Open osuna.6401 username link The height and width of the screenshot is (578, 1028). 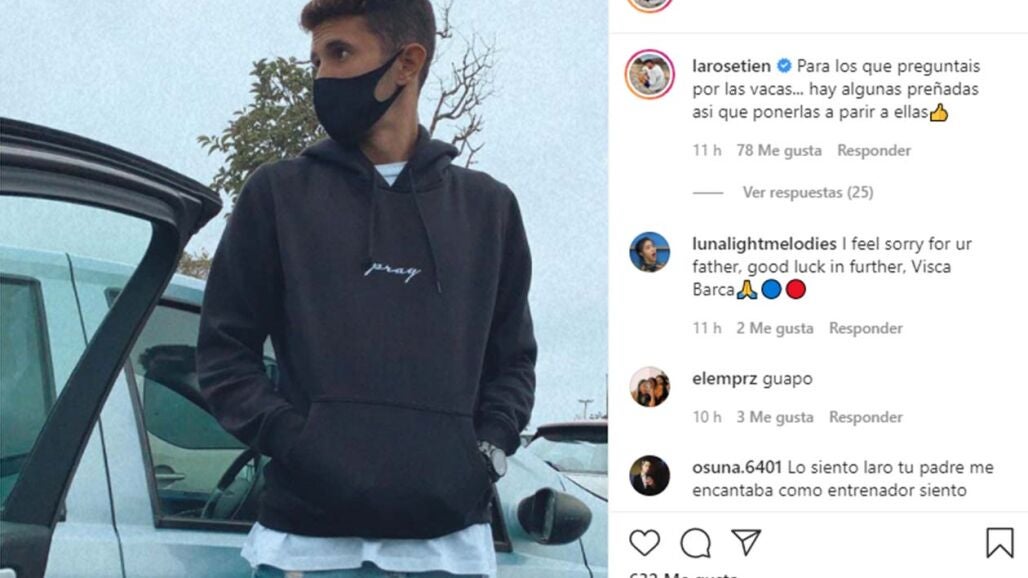click(737, 467)
